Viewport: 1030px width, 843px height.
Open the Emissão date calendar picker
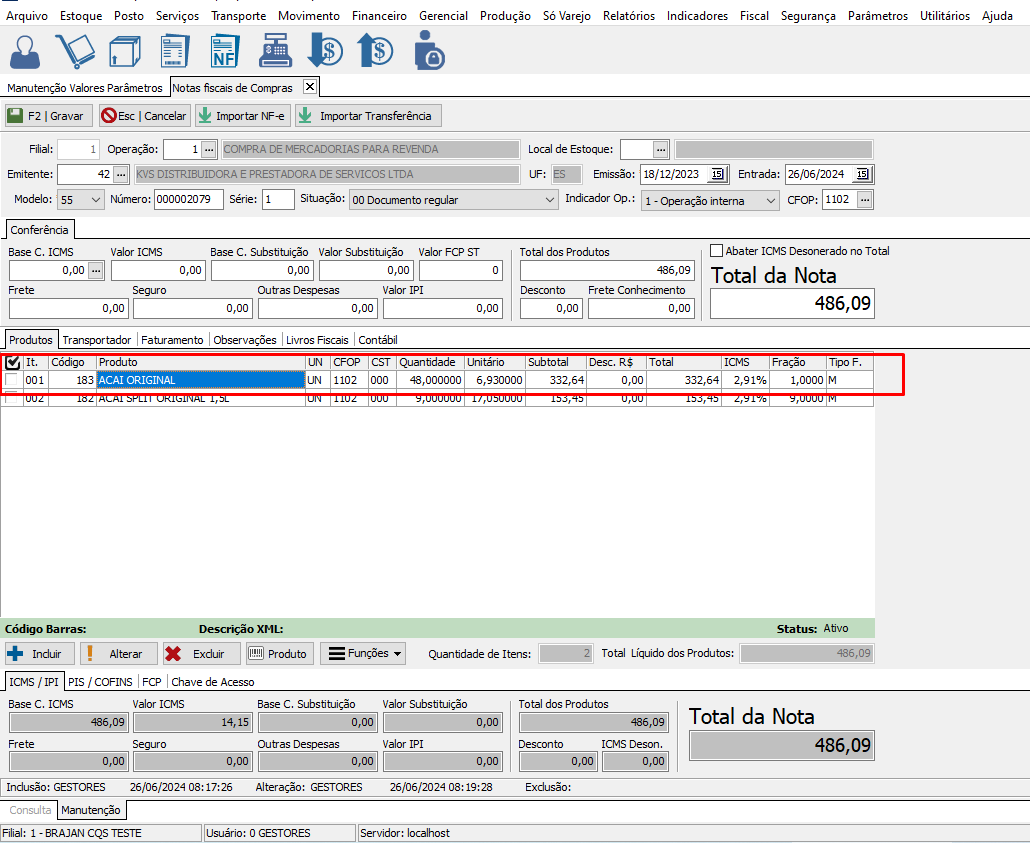[x=717, y=174]
